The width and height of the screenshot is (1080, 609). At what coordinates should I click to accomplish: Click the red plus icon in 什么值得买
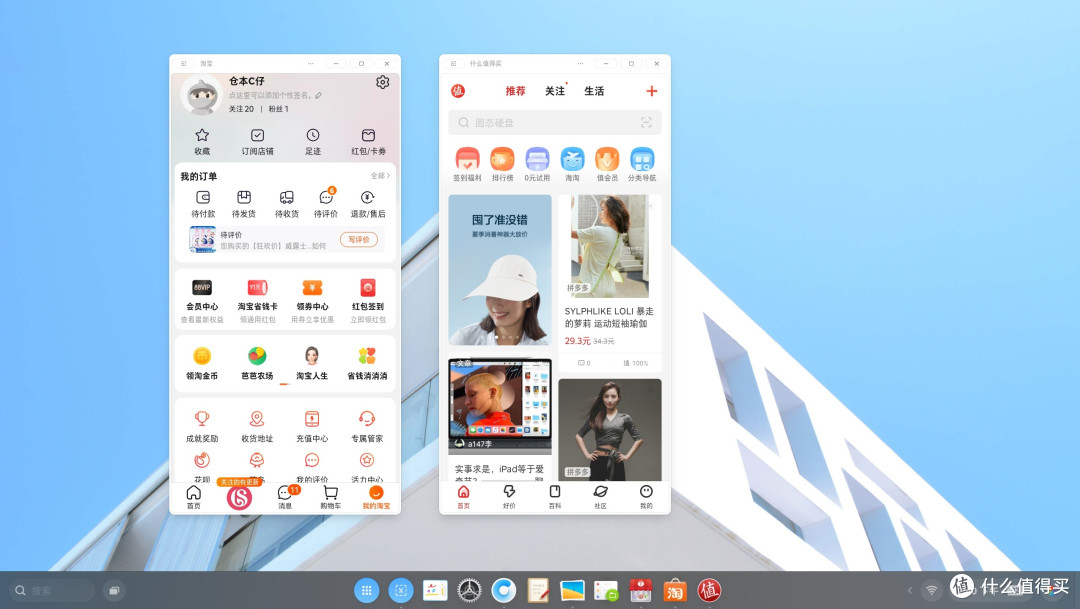point(652,91)
